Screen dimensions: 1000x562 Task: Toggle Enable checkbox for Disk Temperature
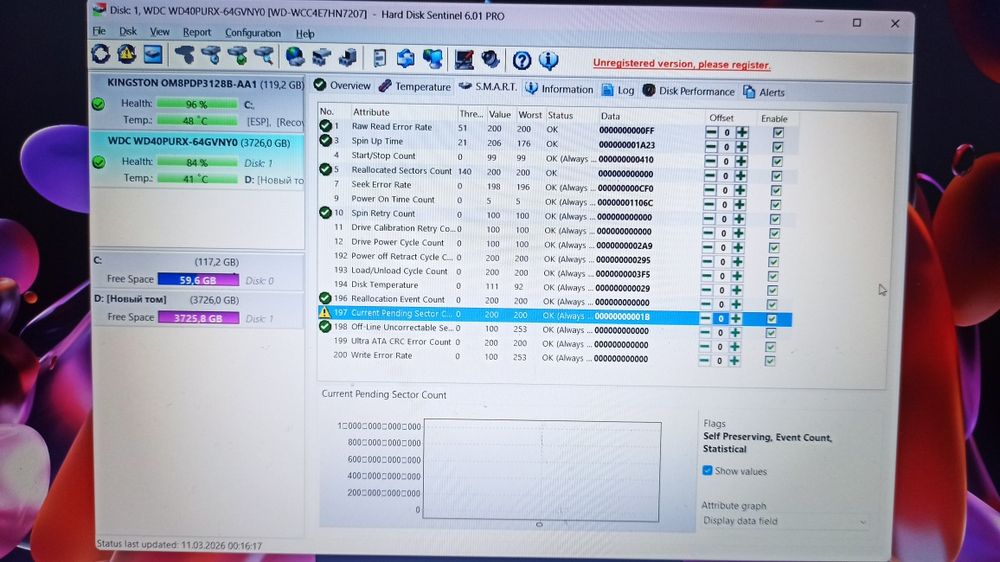click(x=772, y=290)
